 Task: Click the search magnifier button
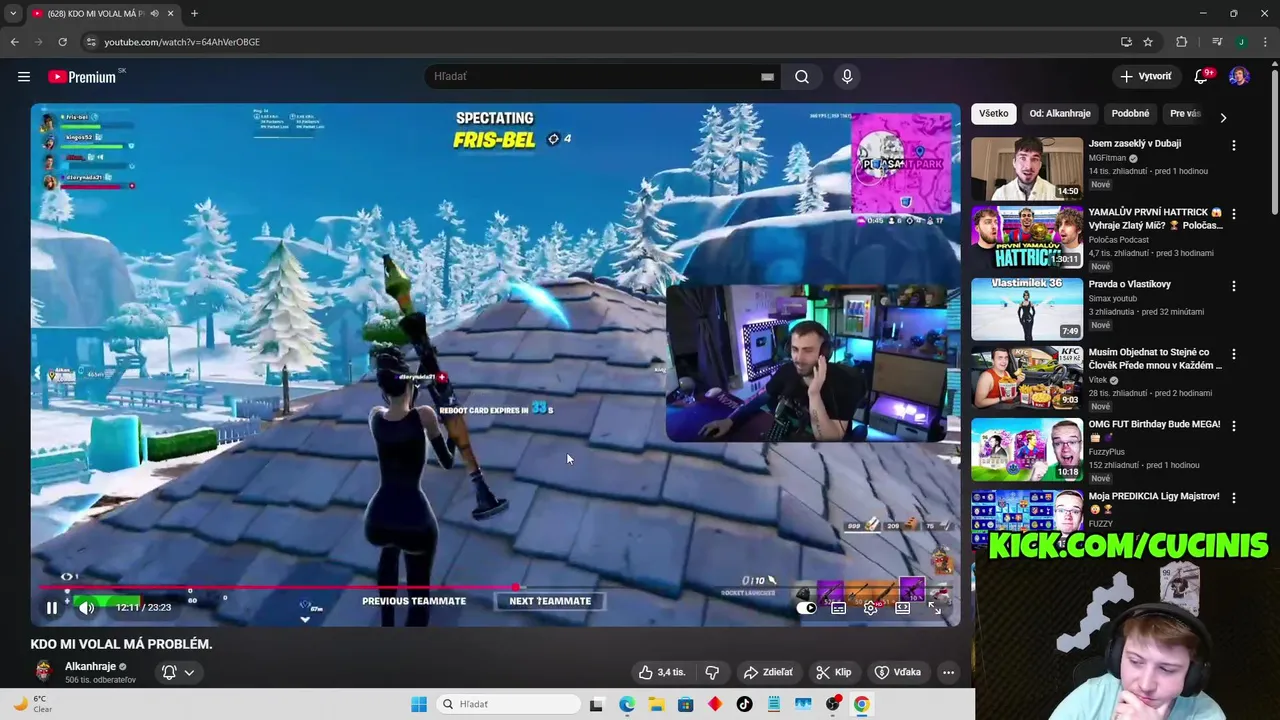tap(802, 76)
